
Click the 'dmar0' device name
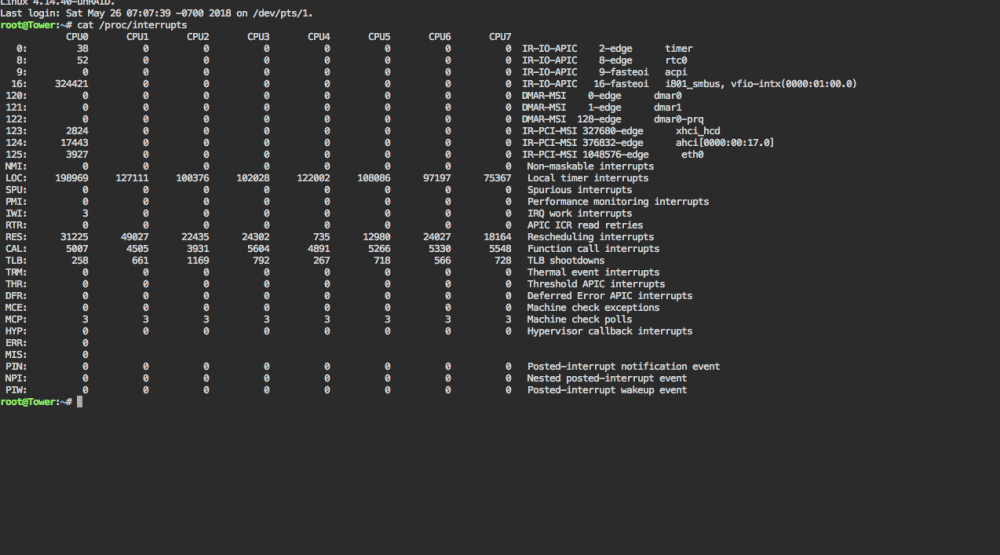[668, 96]
